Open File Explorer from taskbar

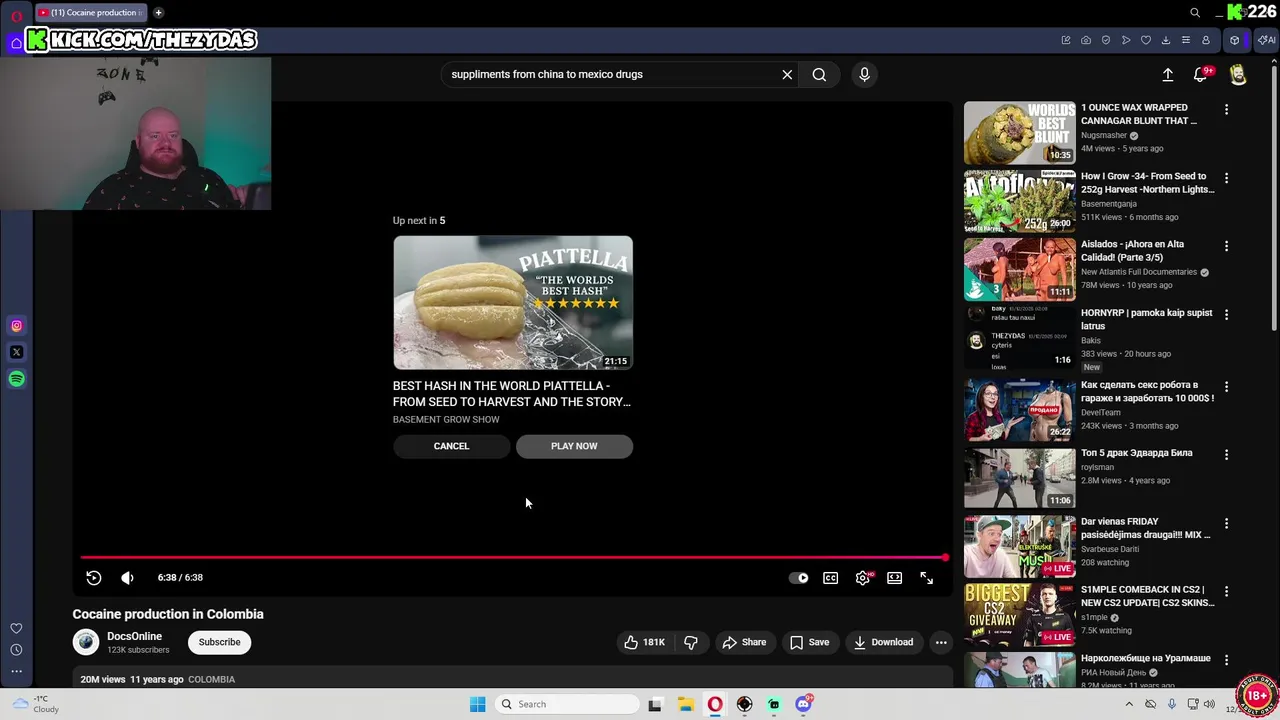click(685, 704)
